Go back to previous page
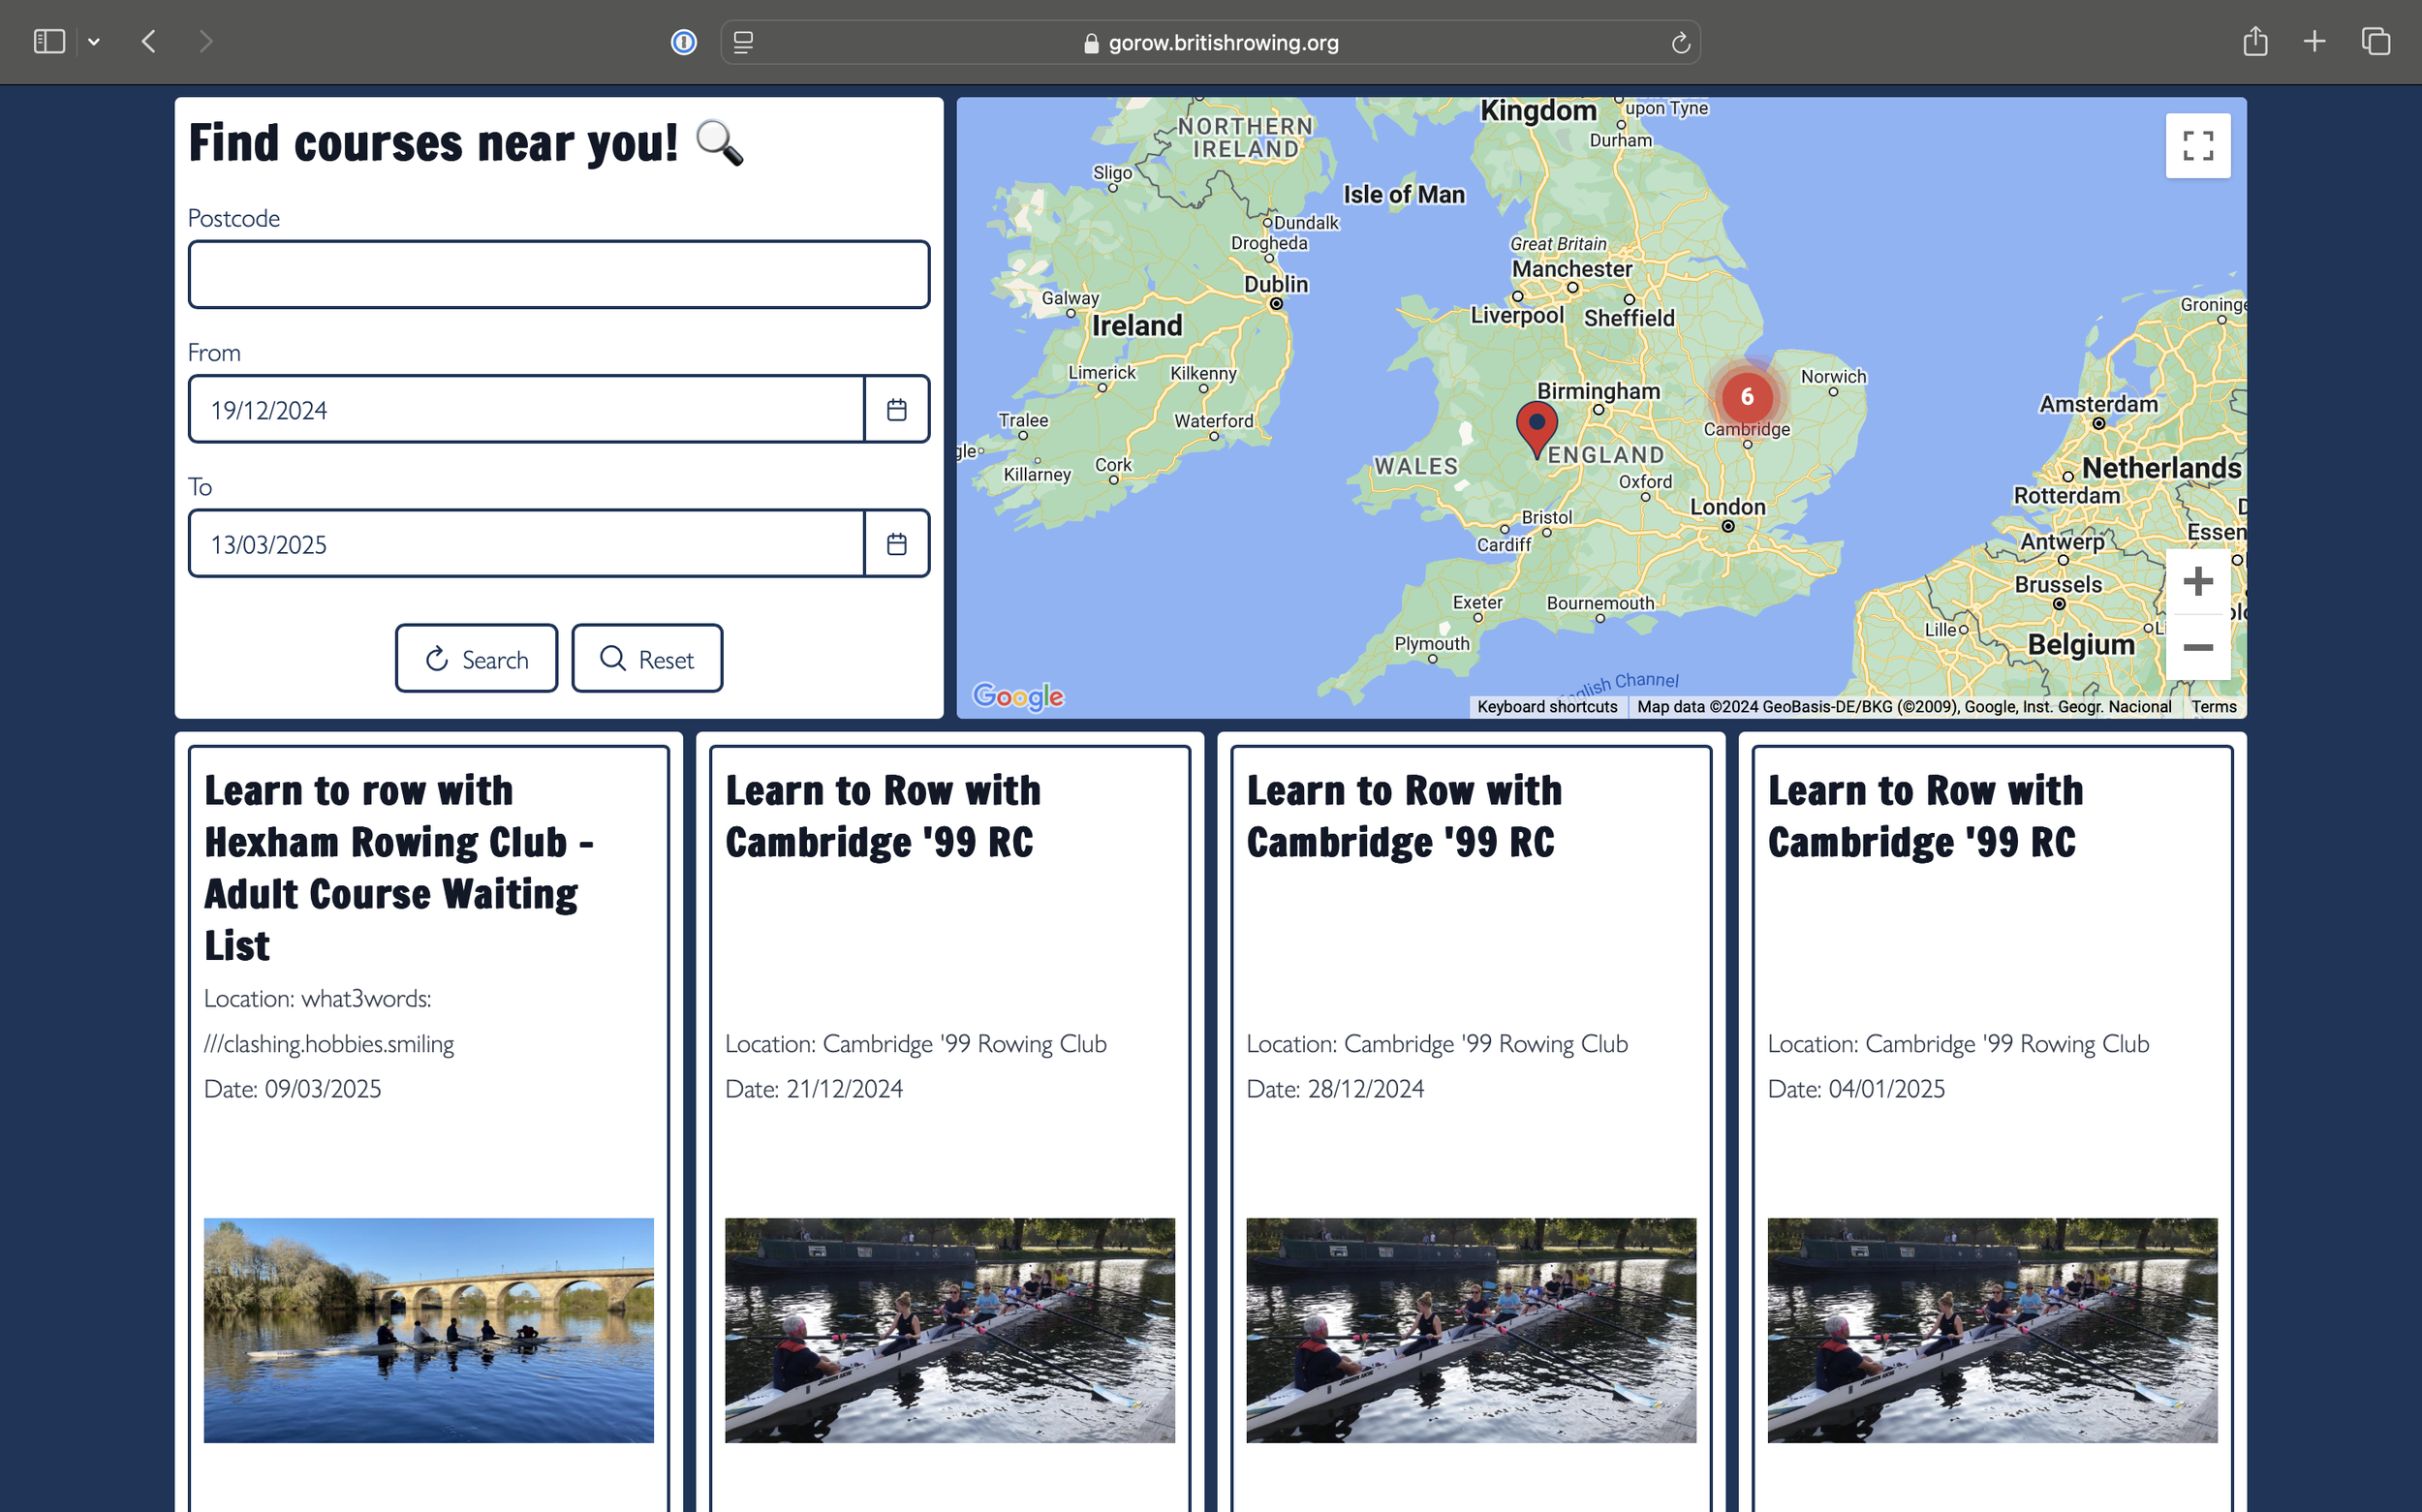 click(149, 41)
